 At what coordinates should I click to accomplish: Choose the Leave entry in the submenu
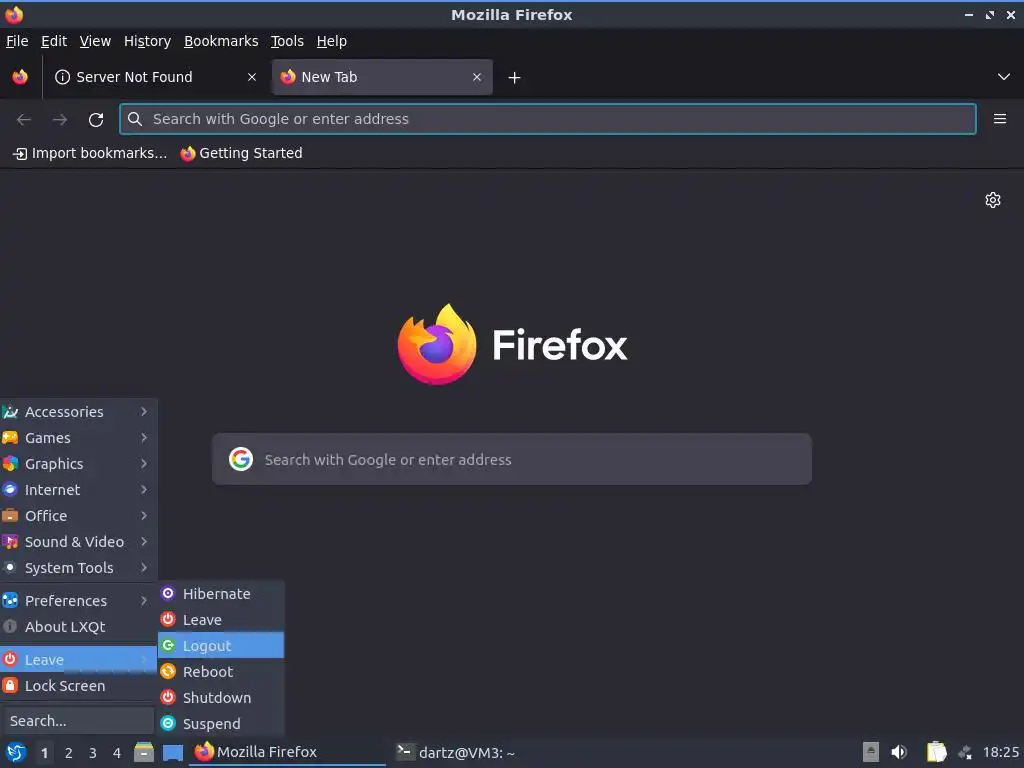pyautogui.click(x=221, y=620)
